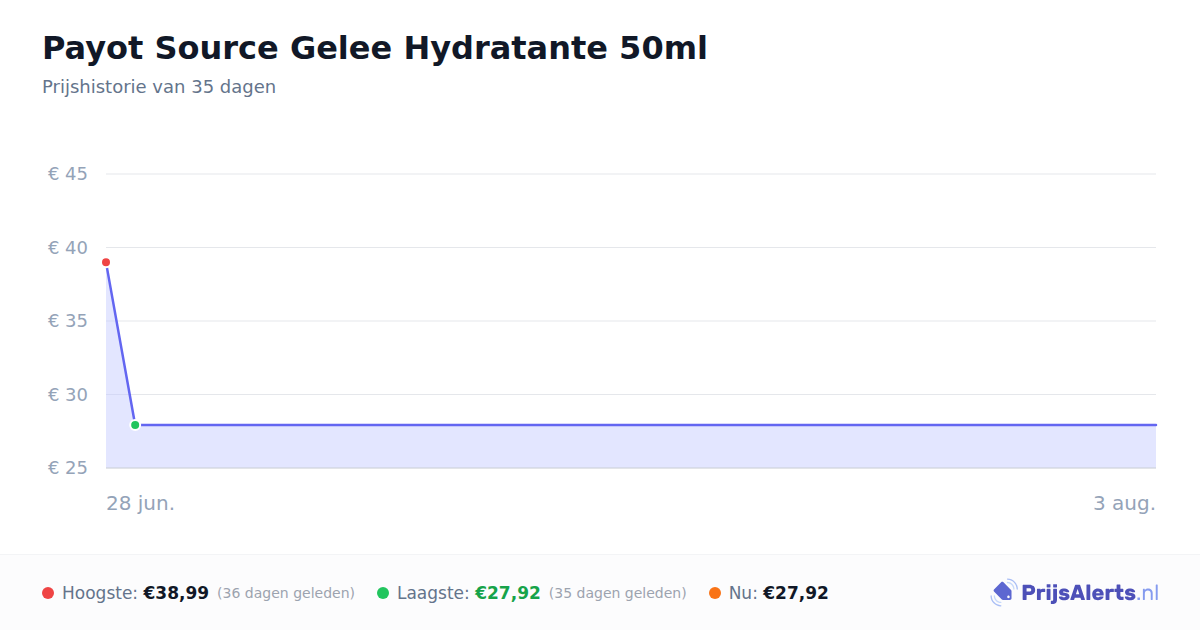
Task: Click the lowest price €27,92 green value
Action: [x=508, y=593]
